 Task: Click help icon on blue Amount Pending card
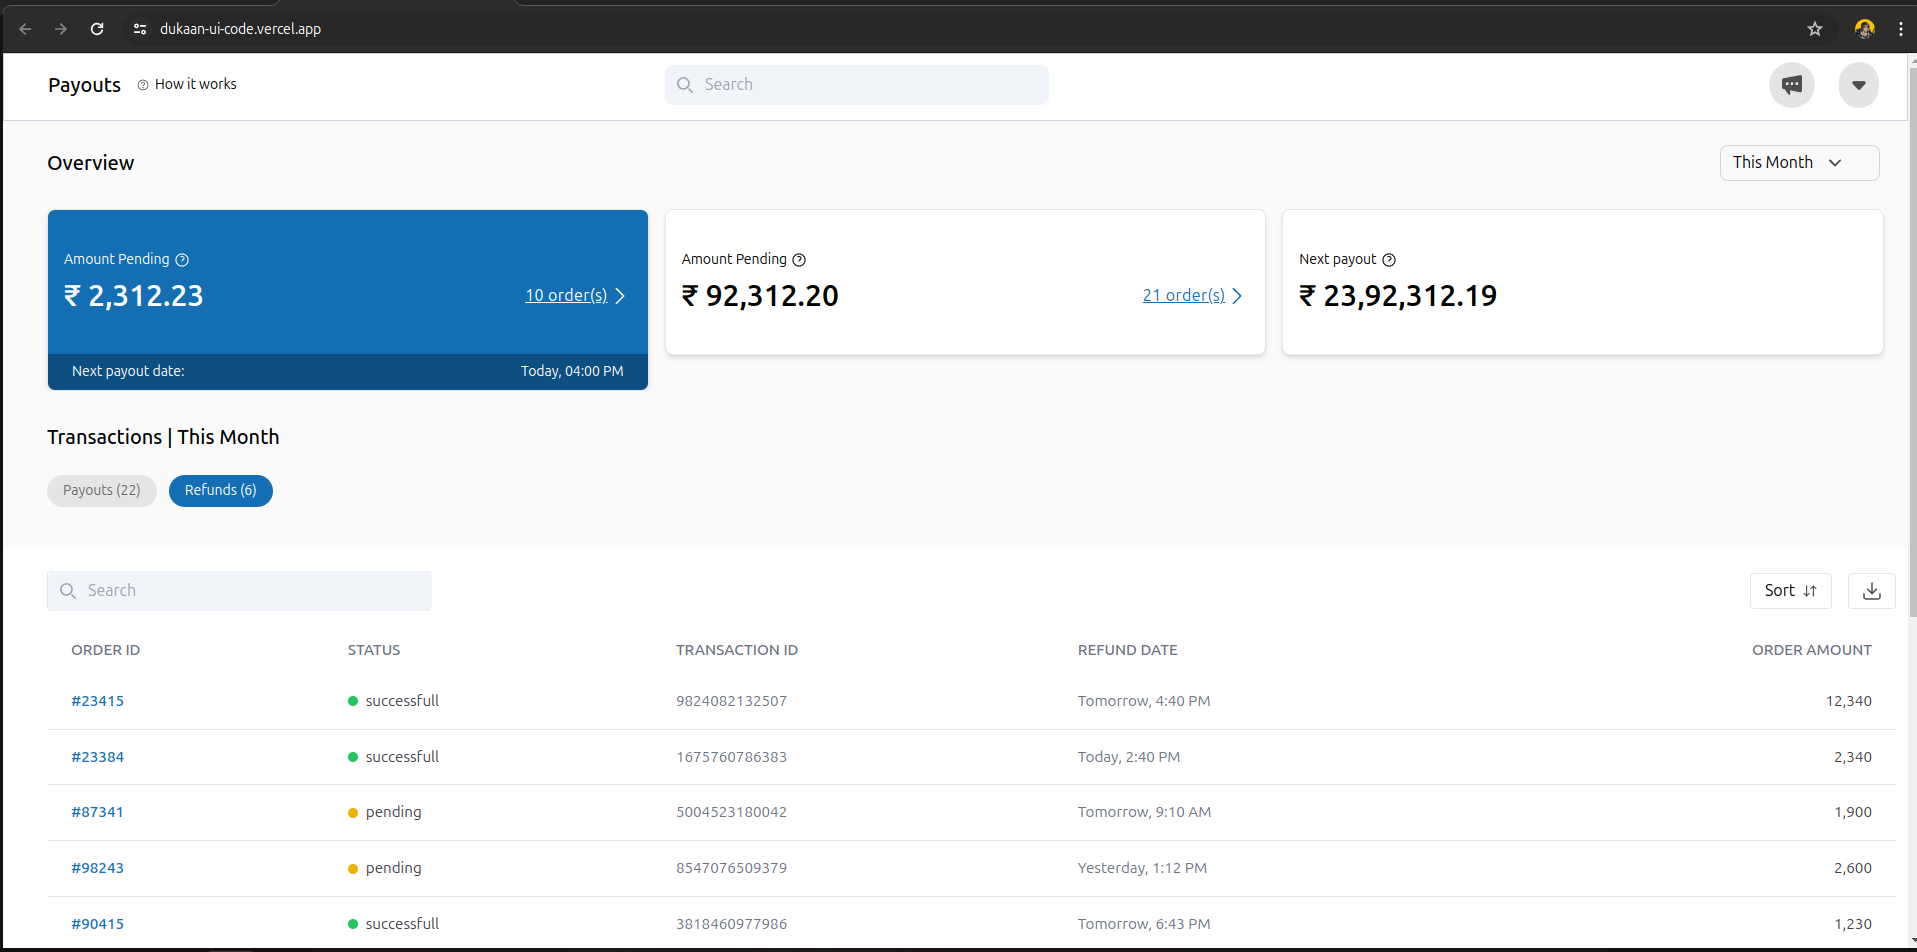[182, 260]
